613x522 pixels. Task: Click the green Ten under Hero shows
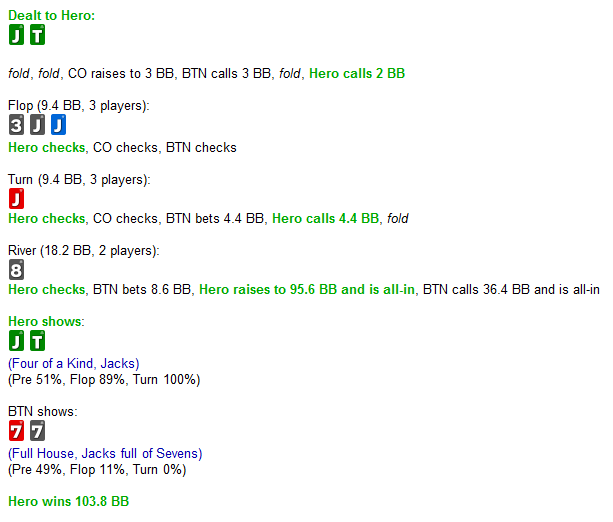37,341
